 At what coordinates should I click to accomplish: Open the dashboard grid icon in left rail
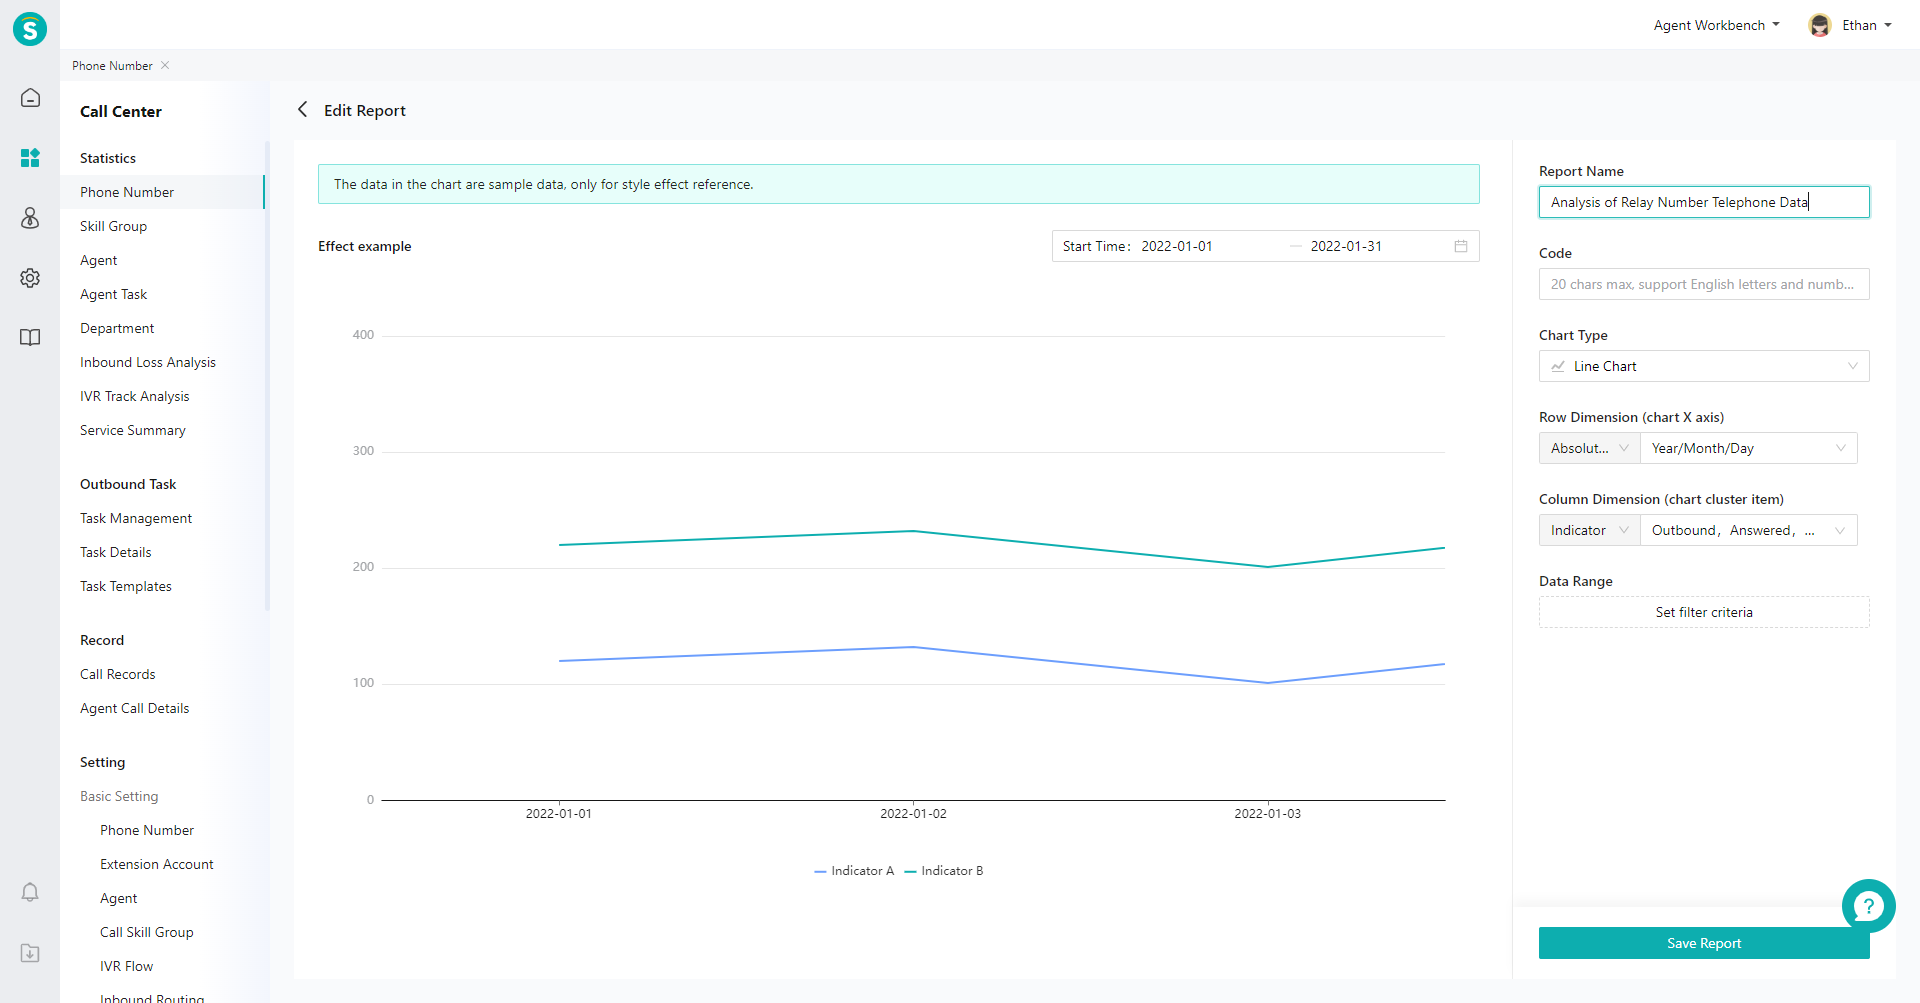30,158
